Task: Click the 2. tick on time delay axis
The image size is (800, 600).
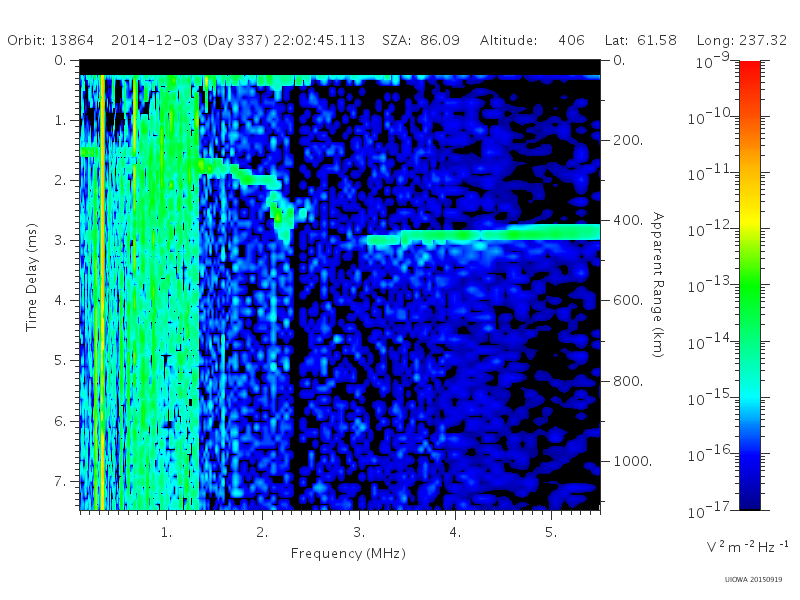Action: point(60,180)
